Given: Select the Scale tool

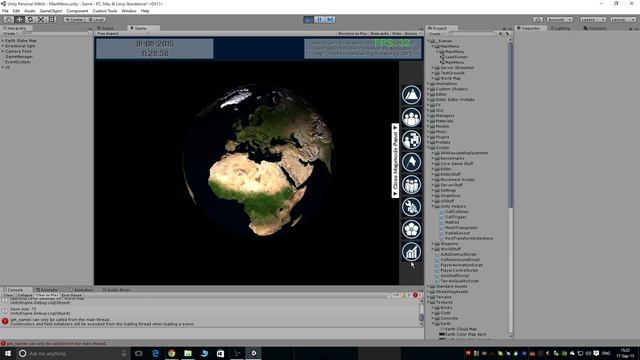Looking at the screenshot, I should (x=41, y=20).
